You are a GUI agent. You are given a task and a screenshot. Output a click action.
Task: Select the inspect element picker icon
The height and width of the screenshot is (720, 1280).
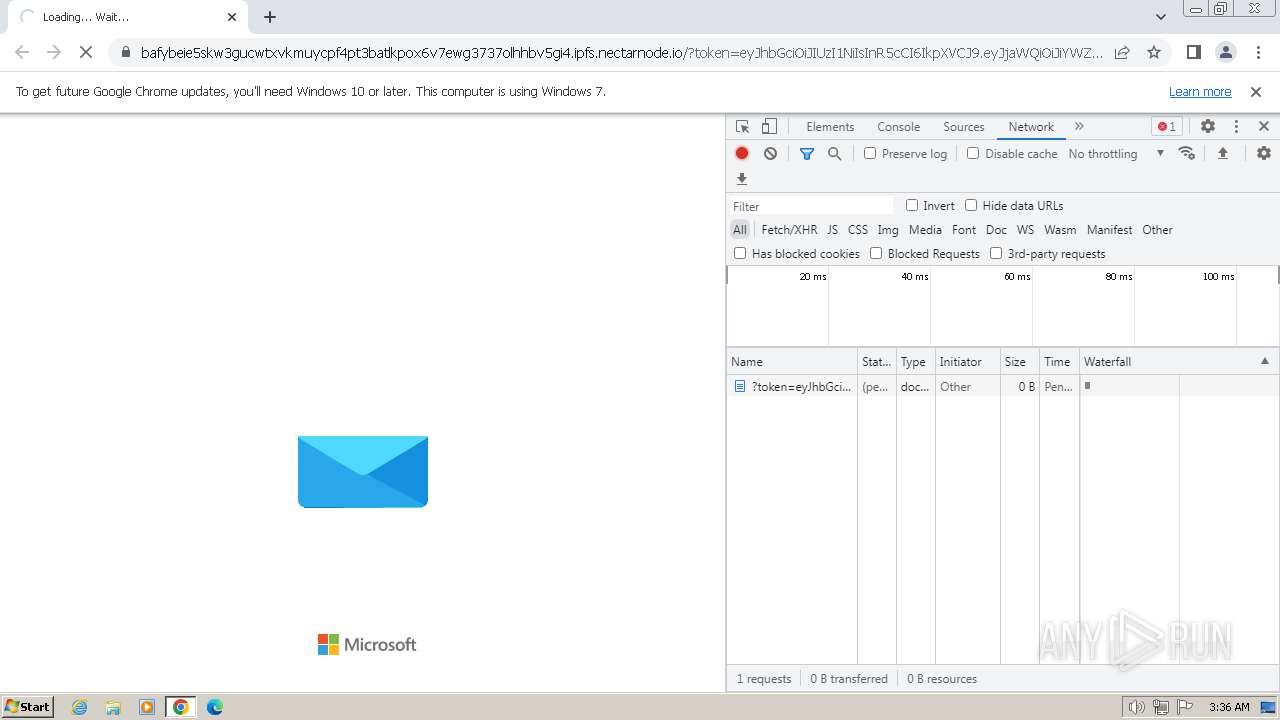pyautogui.click(x=742, y=127)
